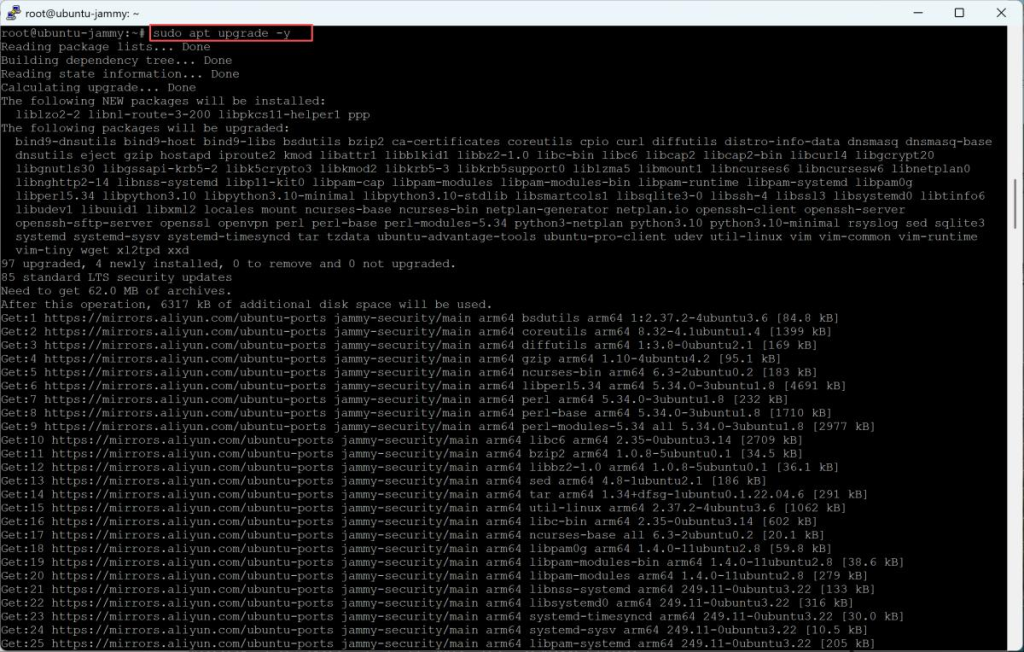The width and height of the screenshot is (1024, 652).
Task: Click 'The following packages will be upgraded:' line
Action: (145, 128)
